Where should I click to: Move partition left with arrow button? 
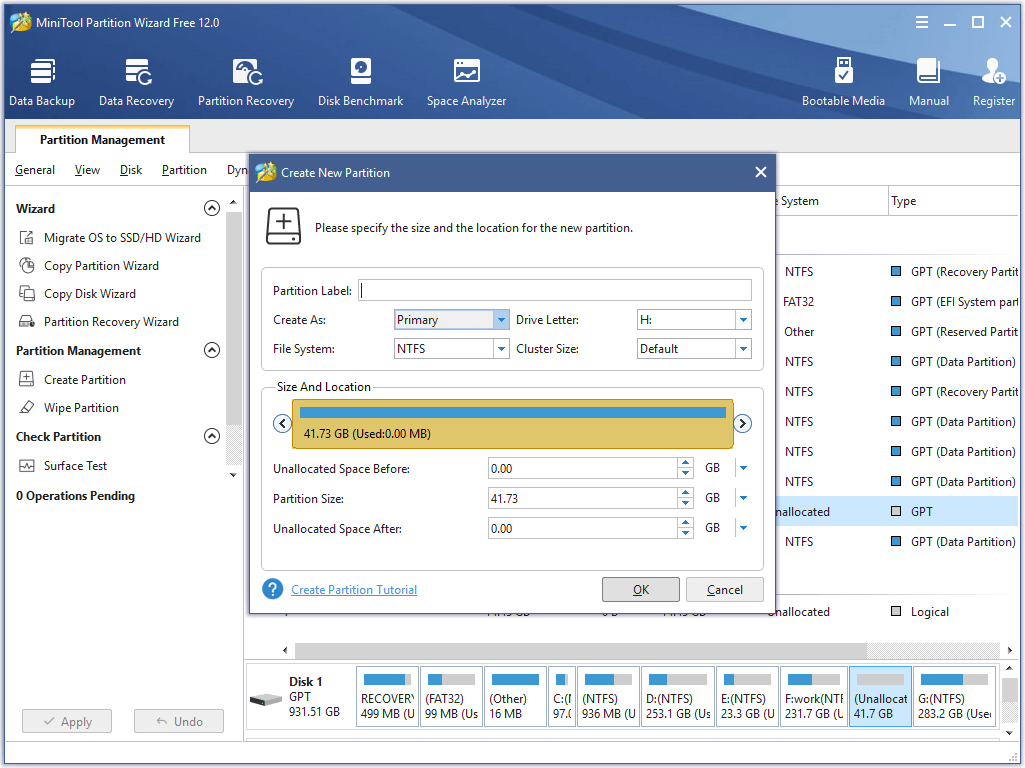coord(282,424)
